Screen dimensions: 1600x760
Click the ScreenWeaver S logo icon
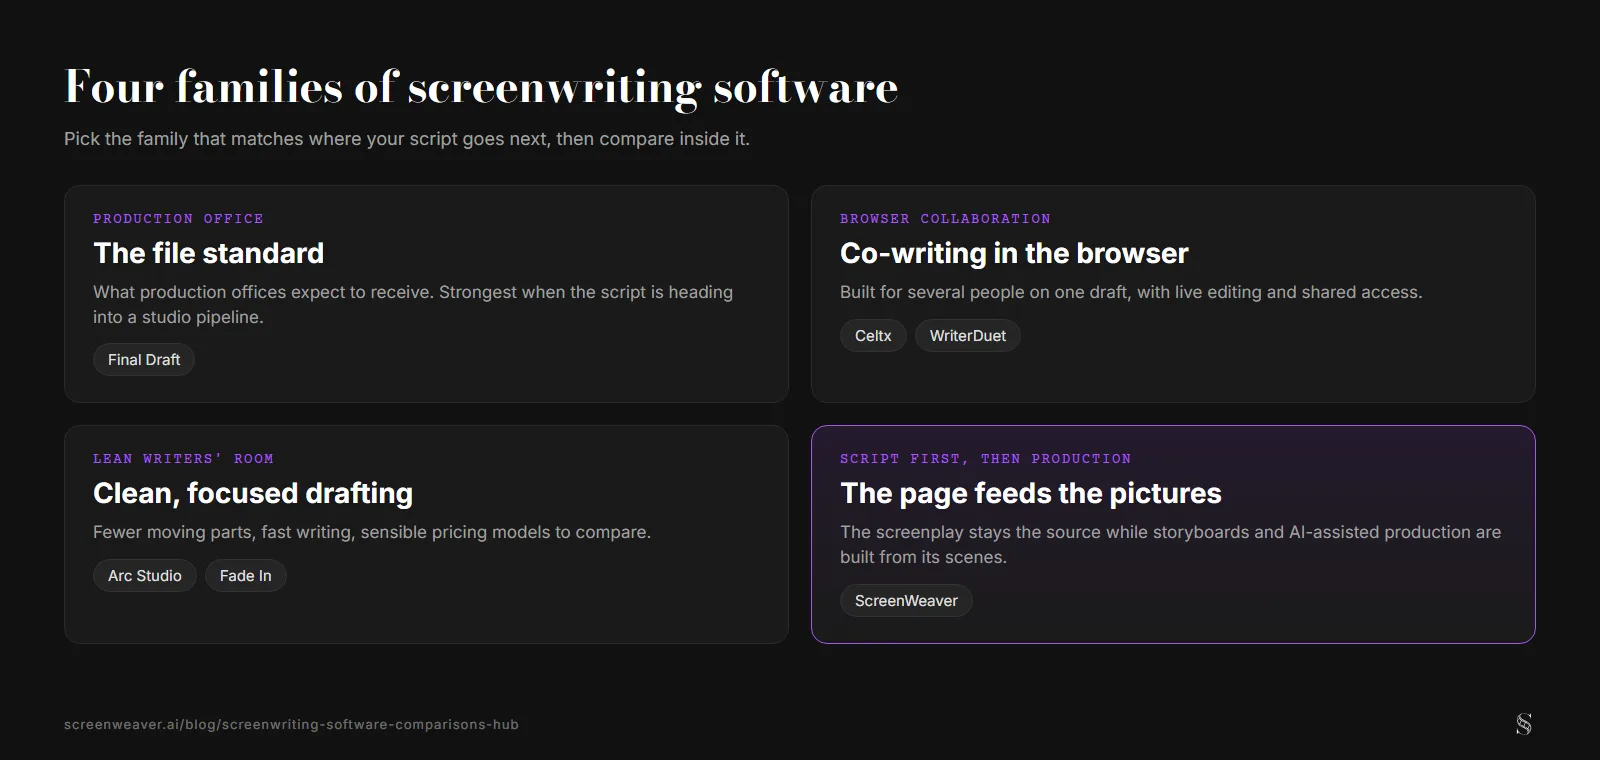1523,724
